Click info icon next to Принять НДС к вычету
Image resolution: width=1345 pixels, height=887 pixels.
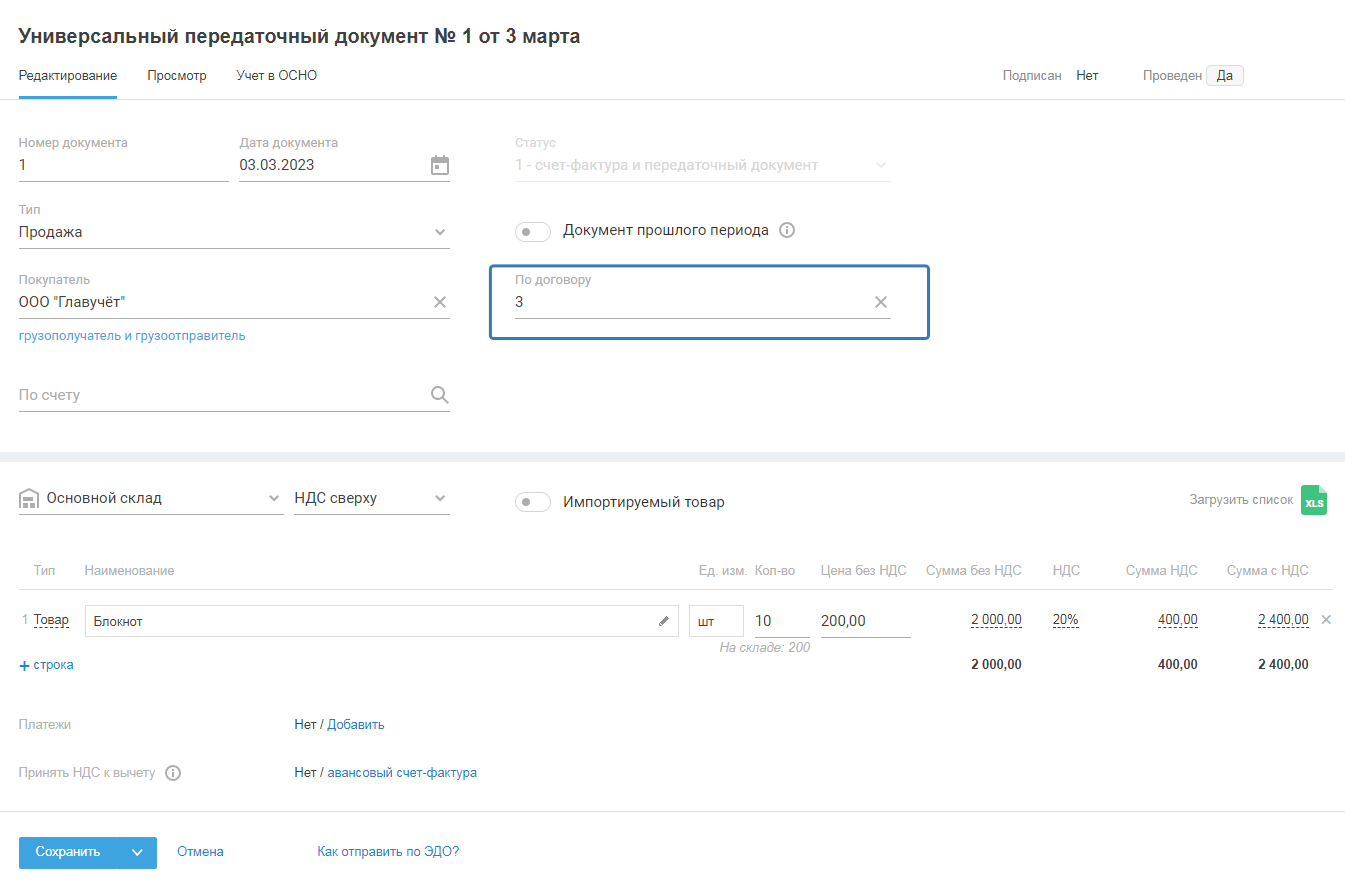[173, 773]
